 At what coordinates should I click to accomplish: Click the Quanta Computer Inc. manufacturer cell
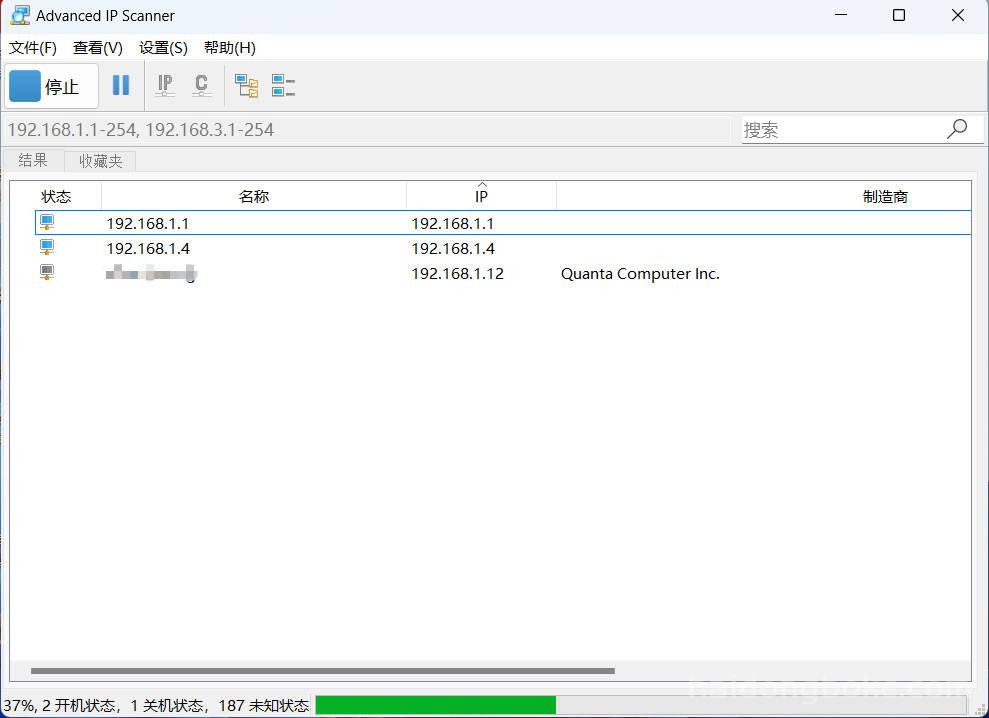pos(640,274)
